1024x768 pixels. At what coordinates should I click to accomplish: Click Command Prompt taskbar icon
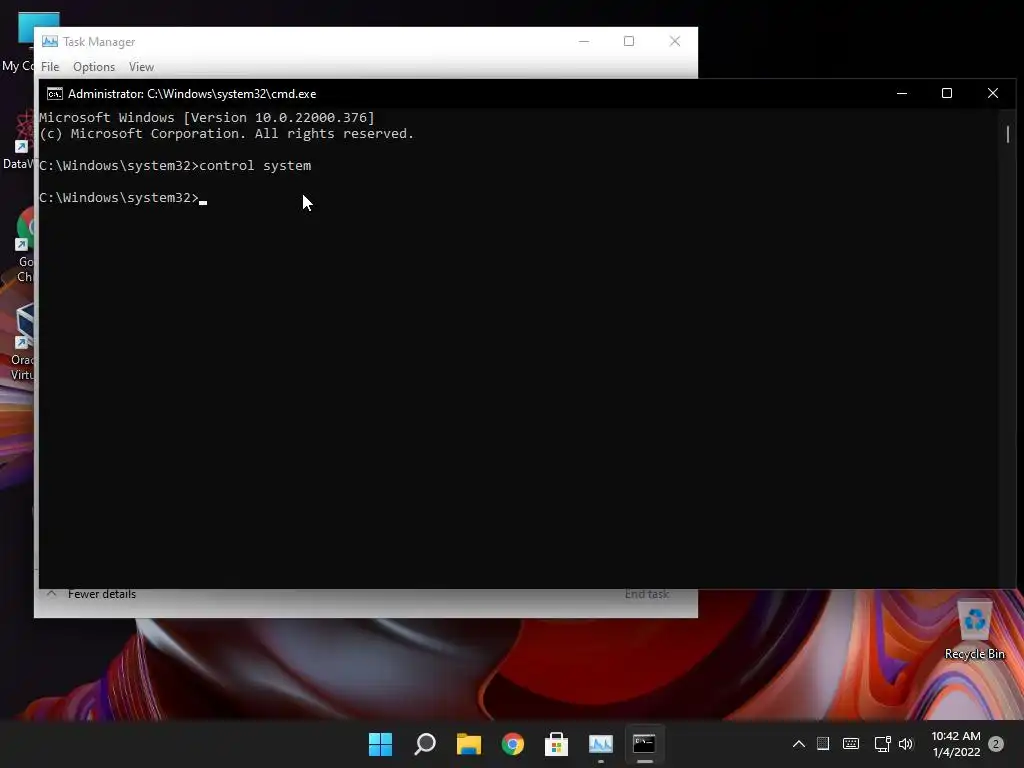tap(645, 744)
